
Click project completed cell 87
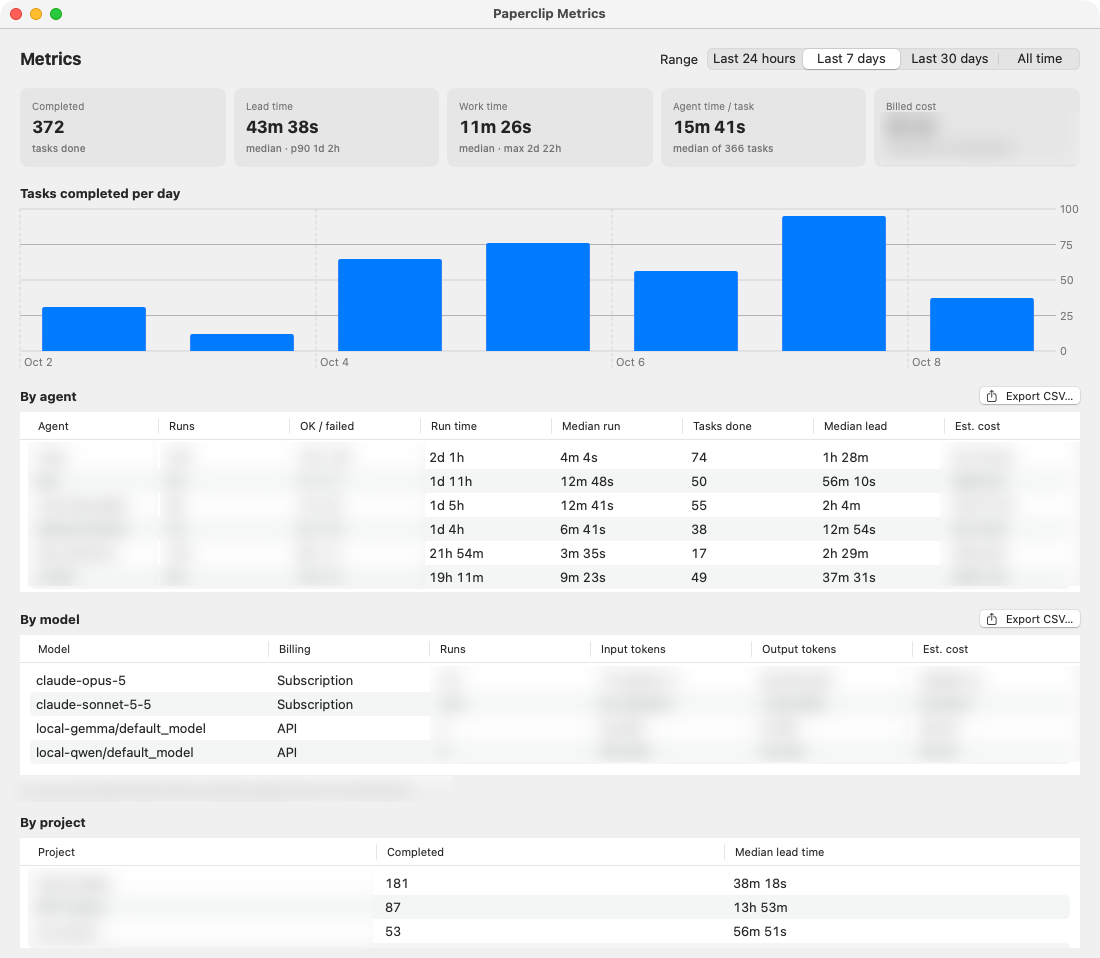tap(393, 908)
